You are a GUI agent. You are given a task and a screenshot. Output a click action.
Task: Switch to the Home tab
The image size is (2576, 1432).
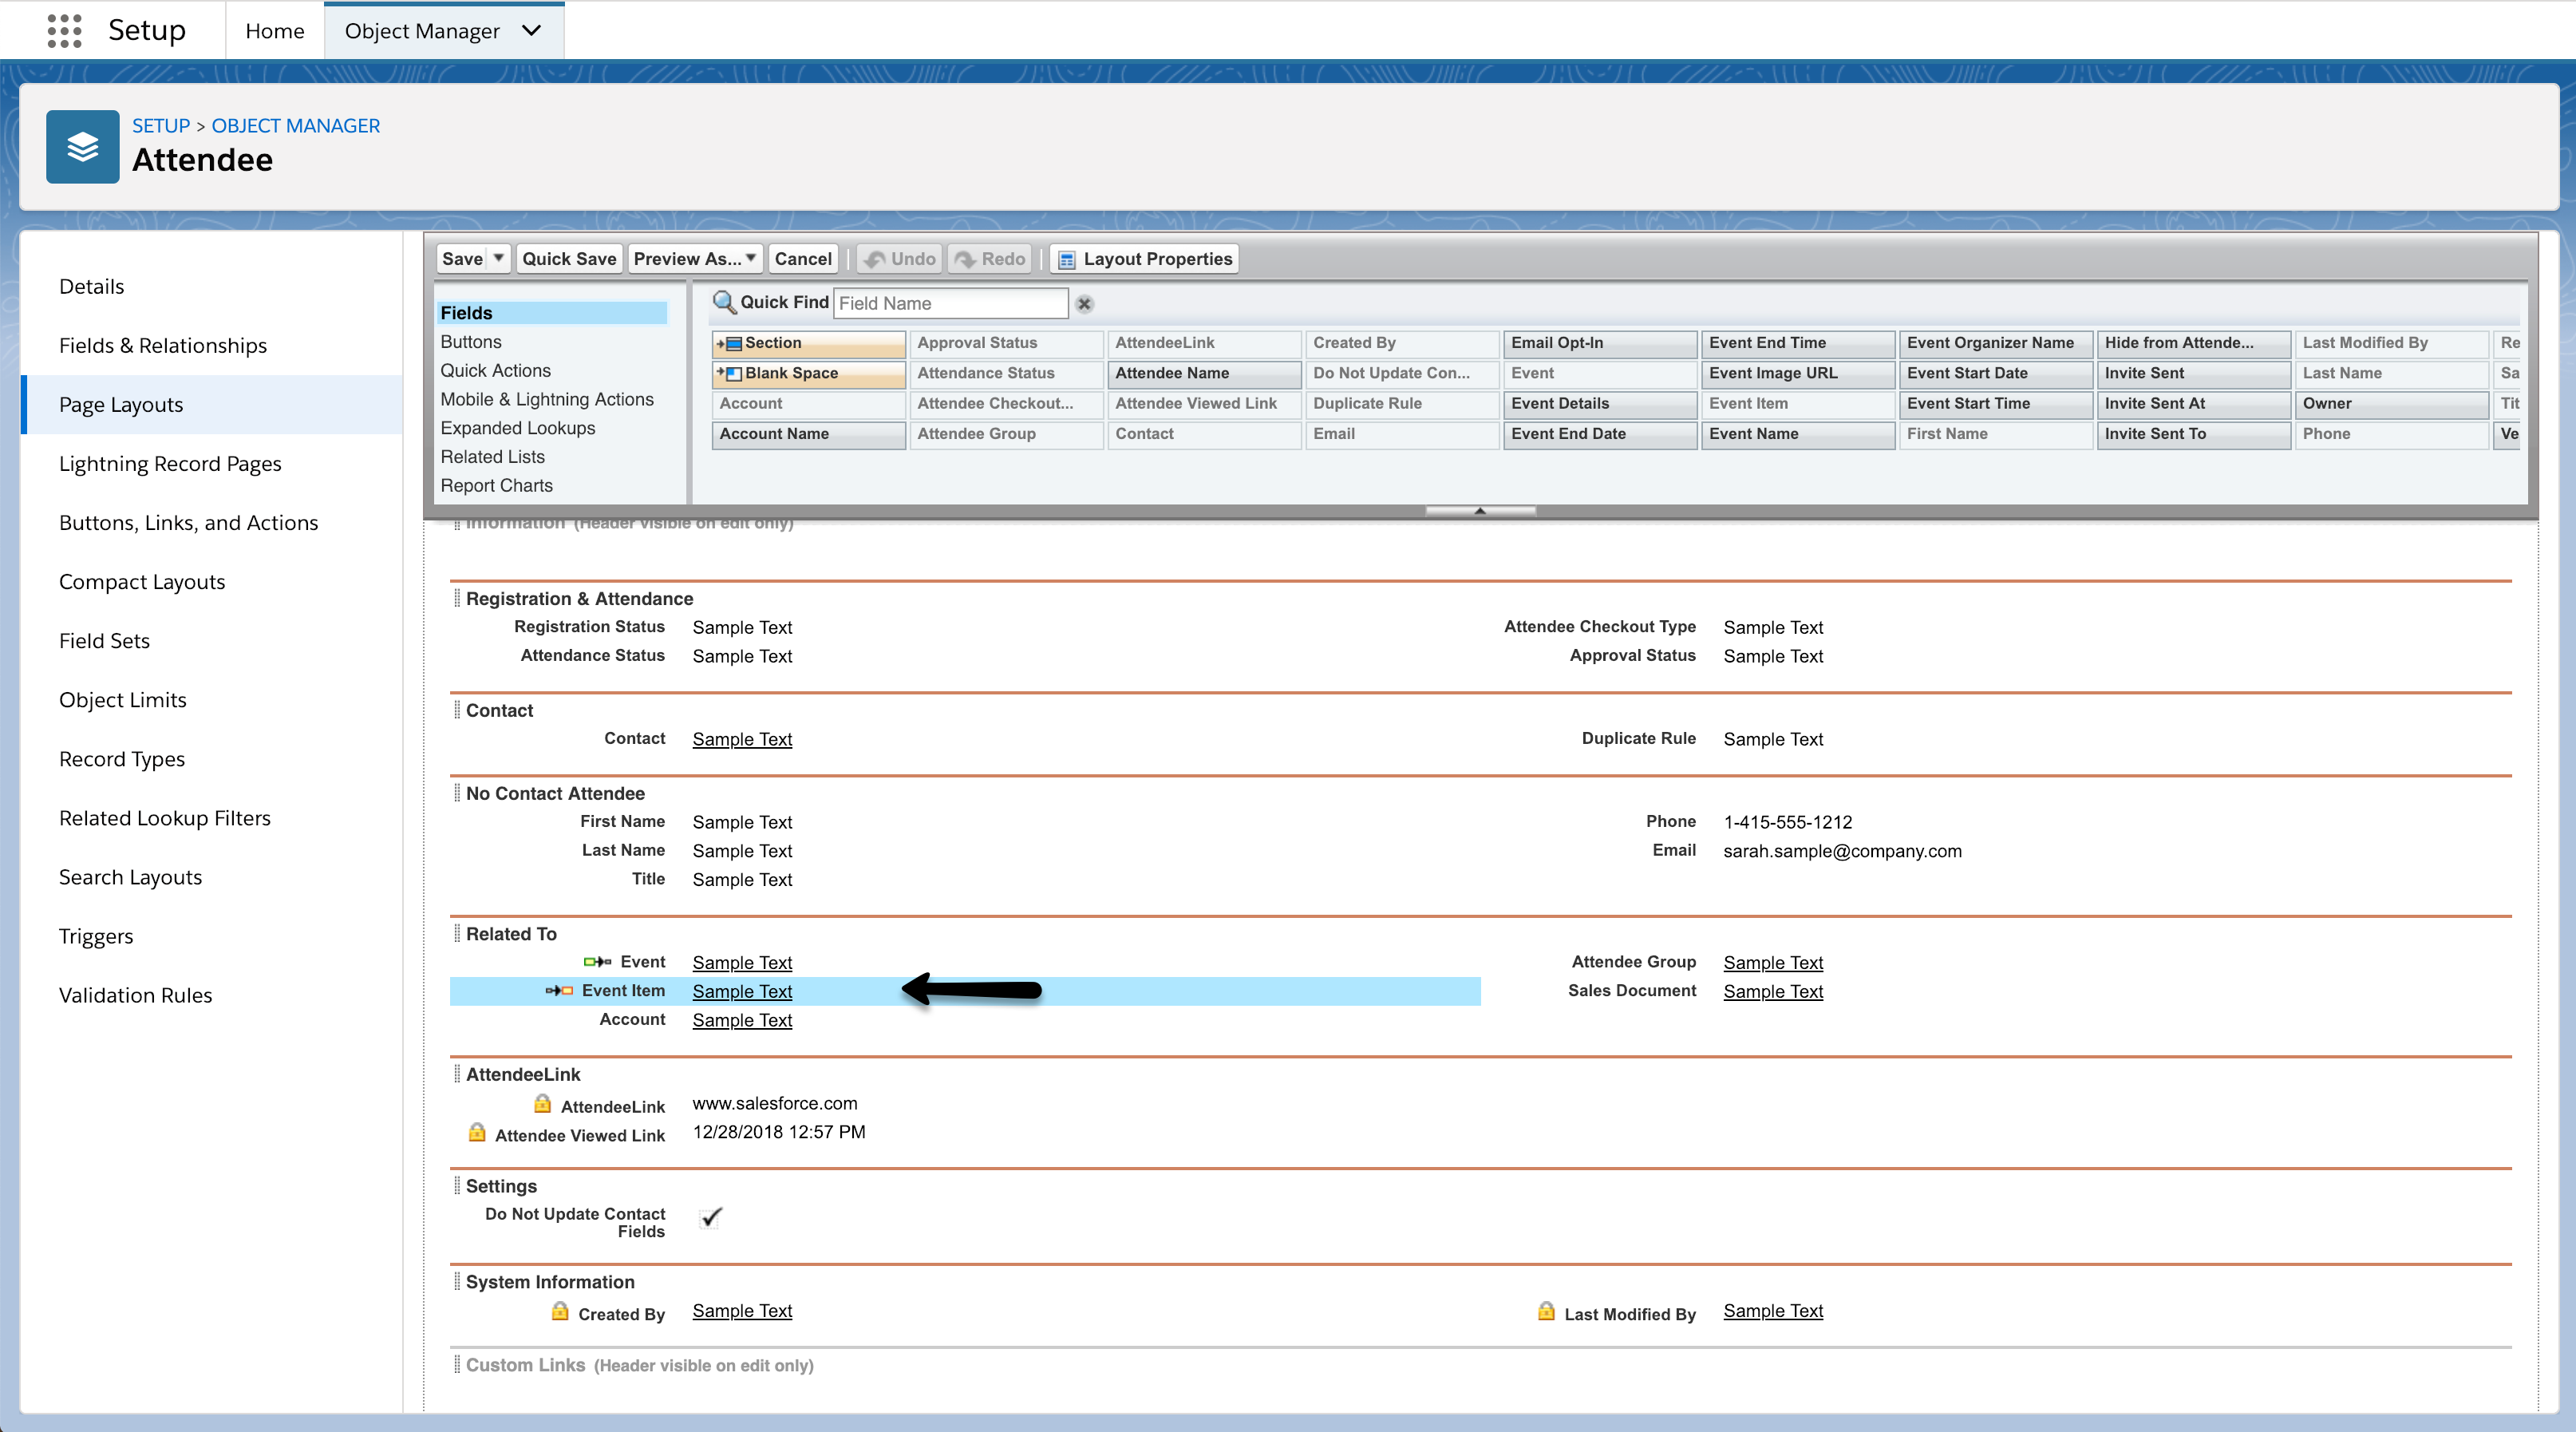pyautogui.click(x=274, y=31)
